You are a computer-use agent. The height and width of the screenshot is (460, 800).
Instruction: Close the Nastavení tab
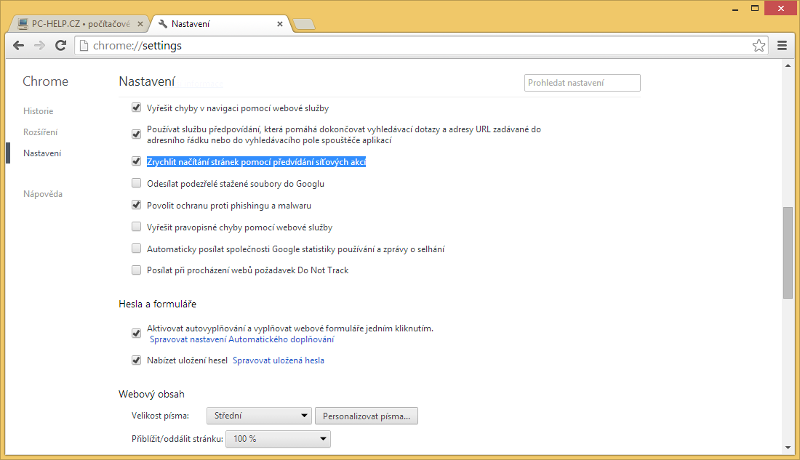(280, 24)
